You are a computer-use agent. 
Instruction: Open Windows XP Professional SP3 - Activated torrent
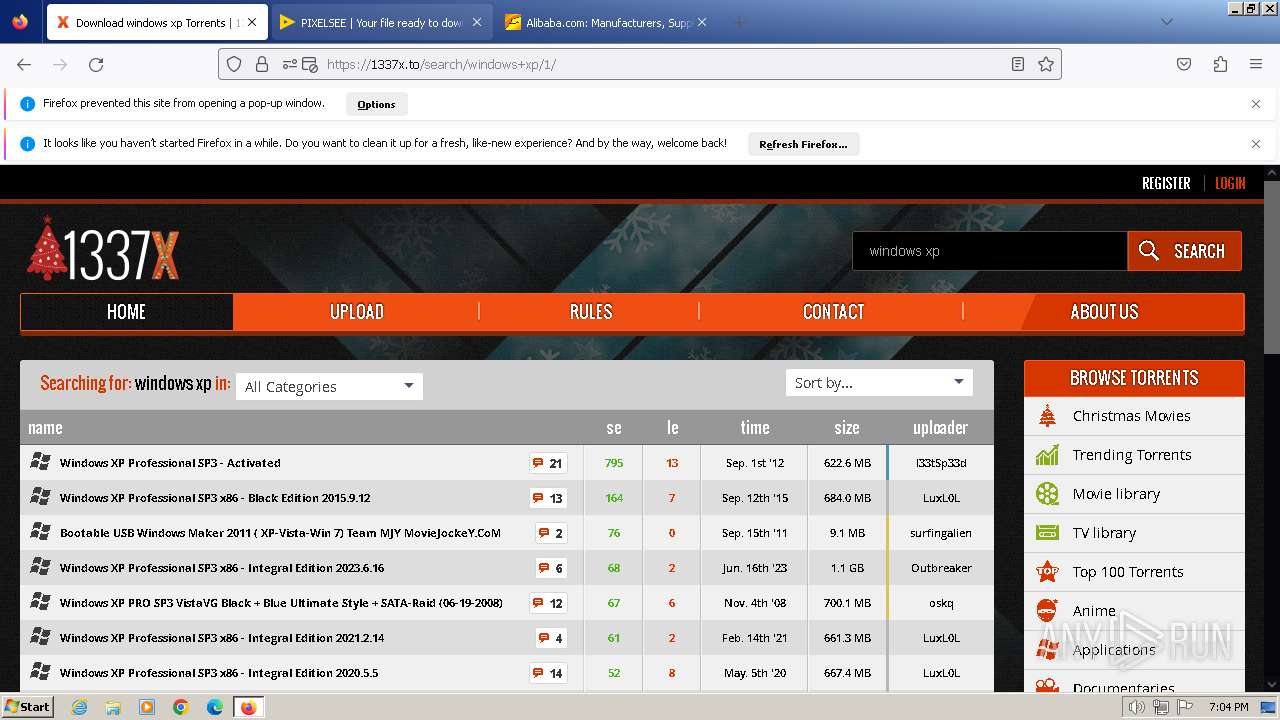[170, 463]
